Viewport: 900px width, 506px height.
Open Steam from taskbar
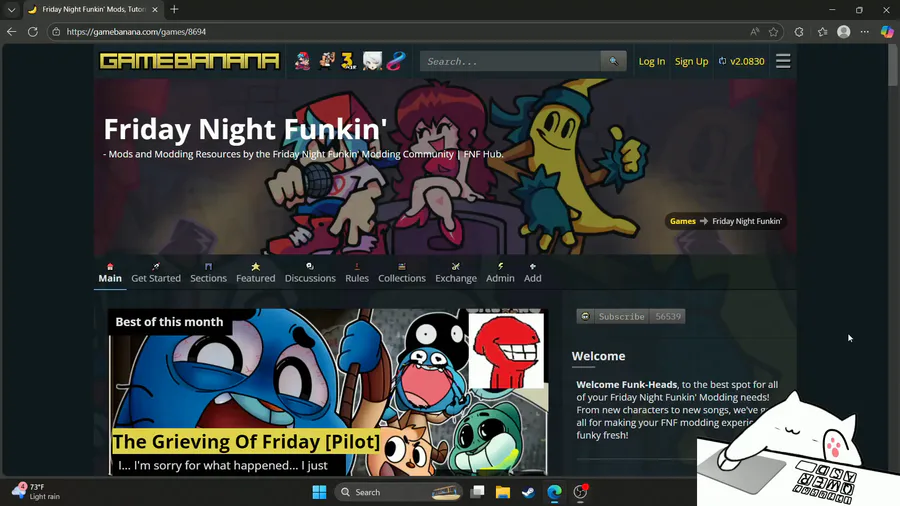click(528, 492)
